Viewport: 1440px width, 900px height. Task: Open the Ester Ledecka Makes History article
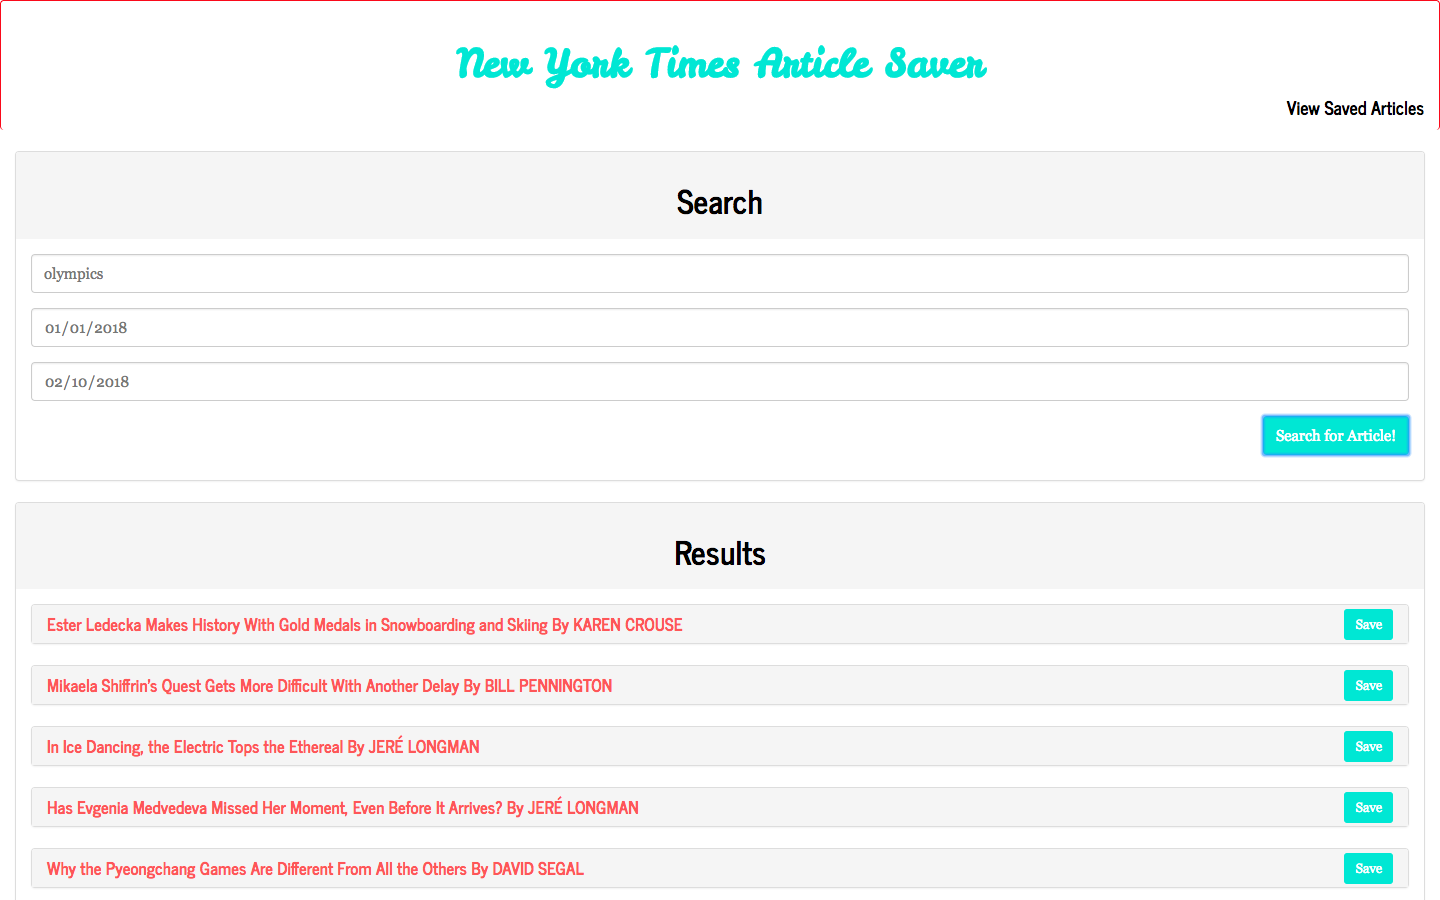click(x=365, y=625)
